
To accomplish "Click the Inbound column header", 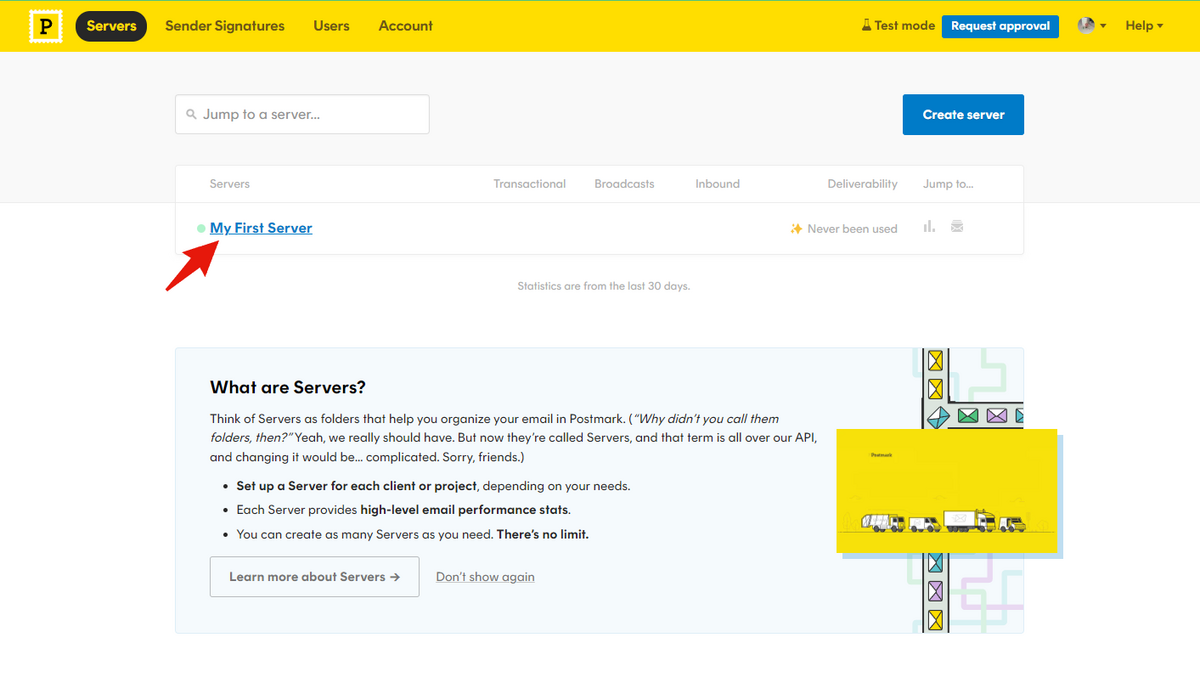I will click(717, 184).
